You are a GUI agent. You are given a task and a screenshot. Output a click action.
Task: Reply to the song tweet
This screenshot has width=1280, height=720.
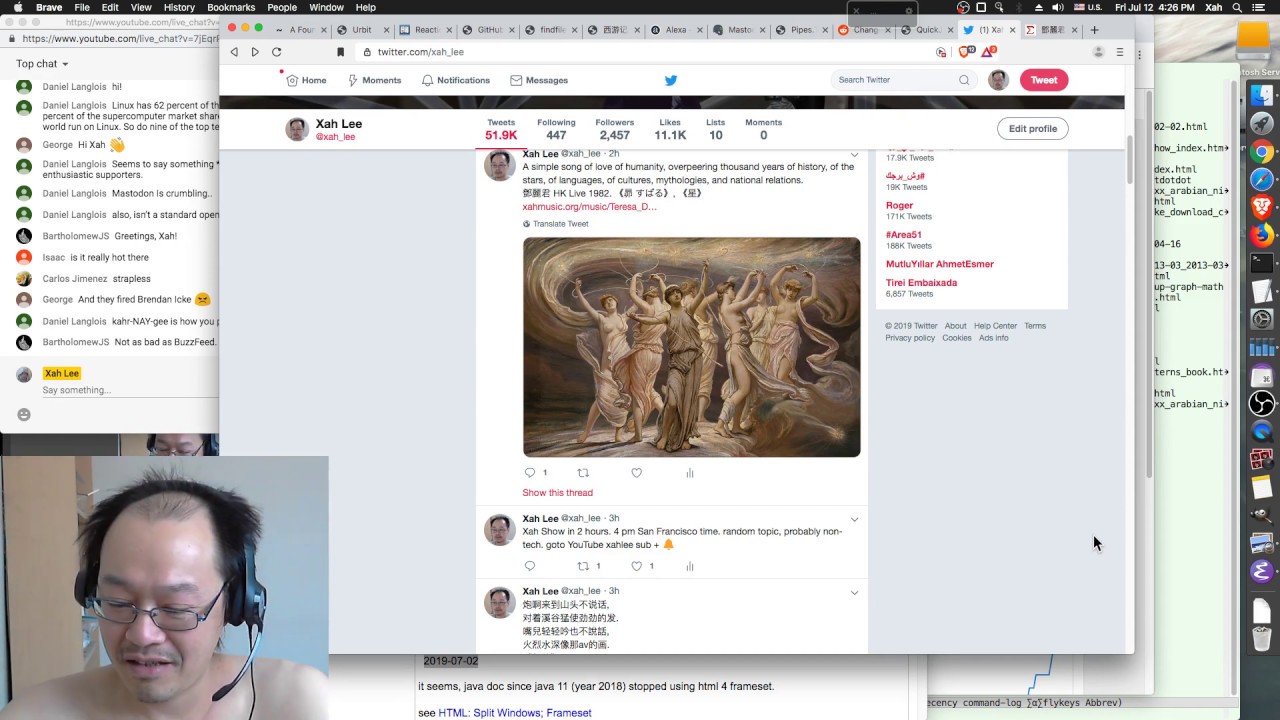coord(530,473)
